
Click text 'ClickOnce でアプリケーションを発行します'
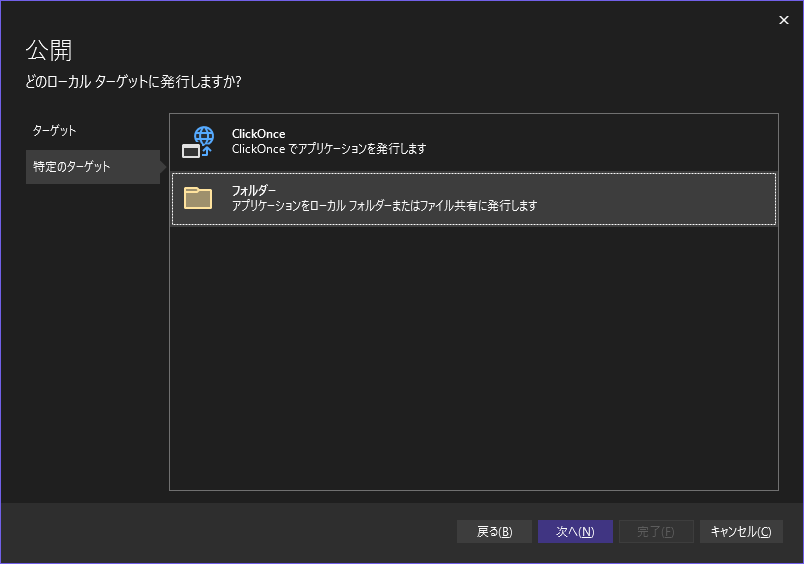[329, 149]
